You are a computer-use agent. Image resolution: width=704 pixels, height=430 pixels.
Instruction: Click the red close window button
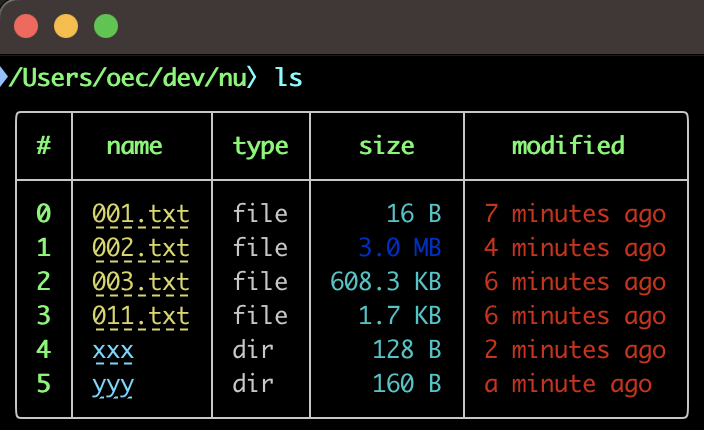26,26
